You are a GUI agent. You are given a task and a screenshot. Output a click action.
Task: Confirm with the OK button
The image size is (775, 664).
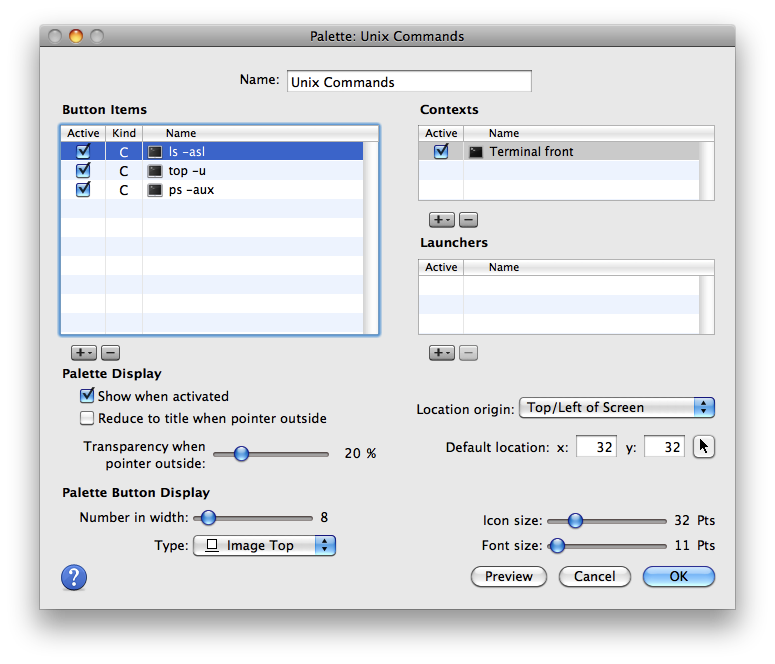pos(679,576)
